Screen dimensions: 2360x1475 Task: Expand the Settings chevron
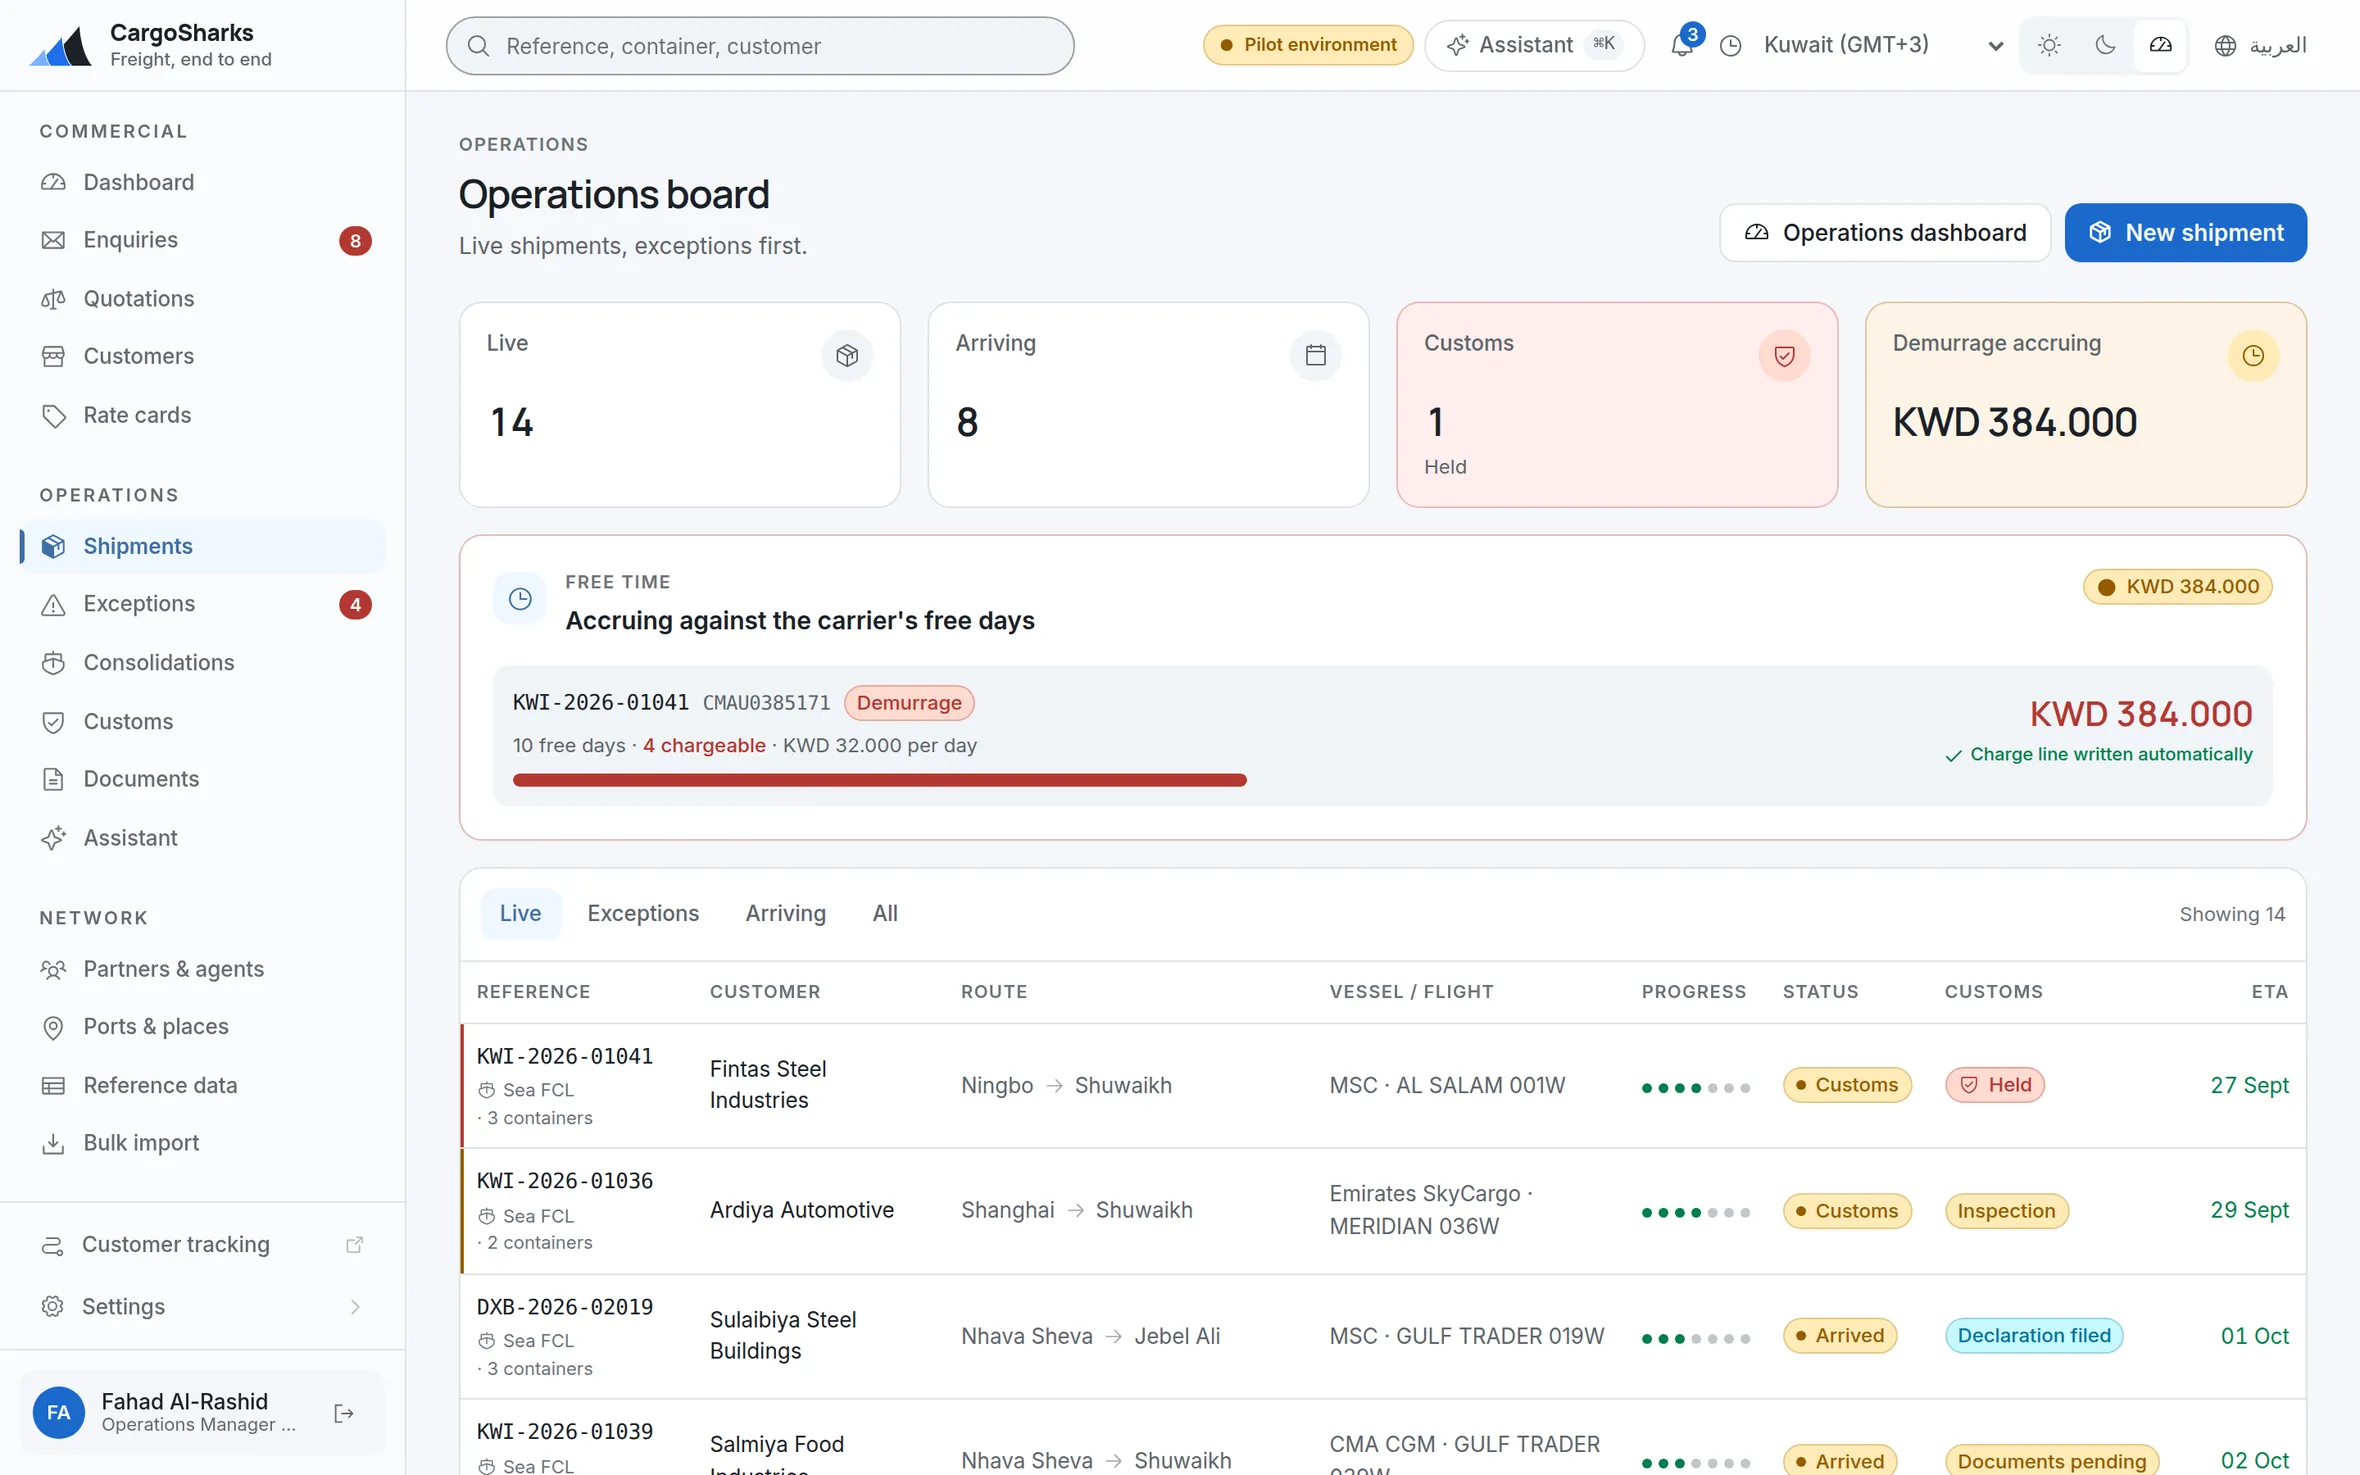click(x=355, y=1307)
